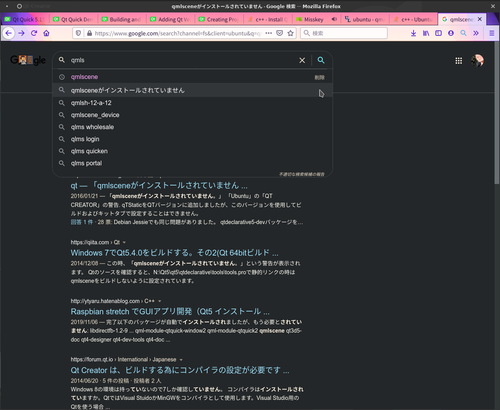Expand options arrow next to qiita.com URL
Screen dimensions: 500x410
pyautogui.click(x=124, y=242)
